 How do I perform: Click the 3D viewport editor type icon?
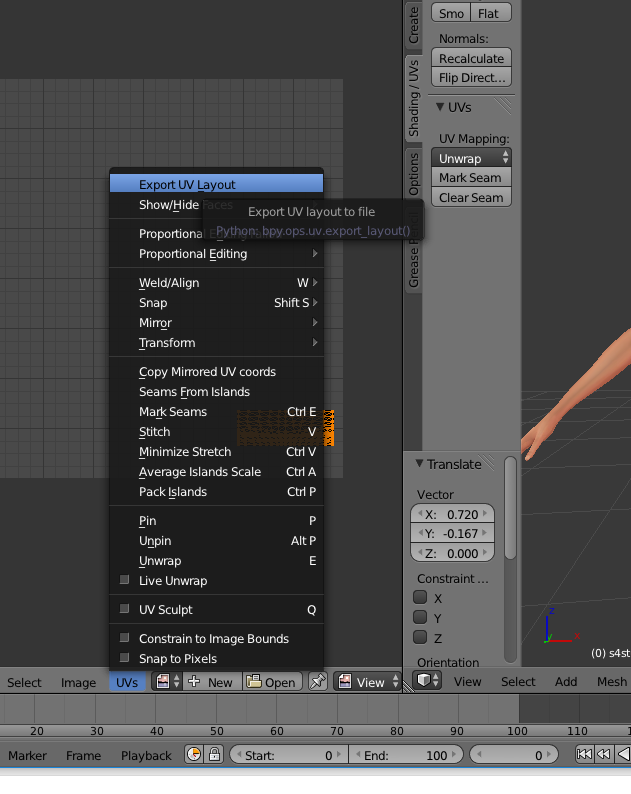[428, 681]
